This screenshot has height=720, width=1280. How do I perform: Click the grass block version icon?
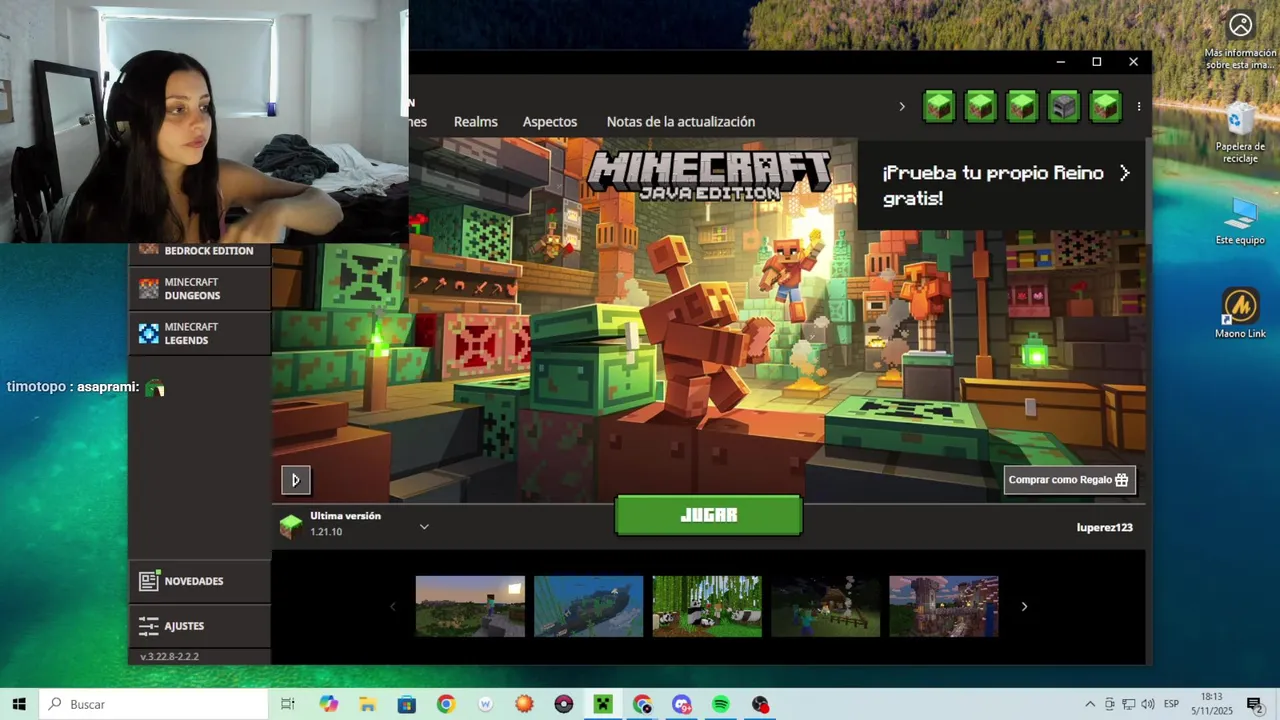click(x=290, y=526)
